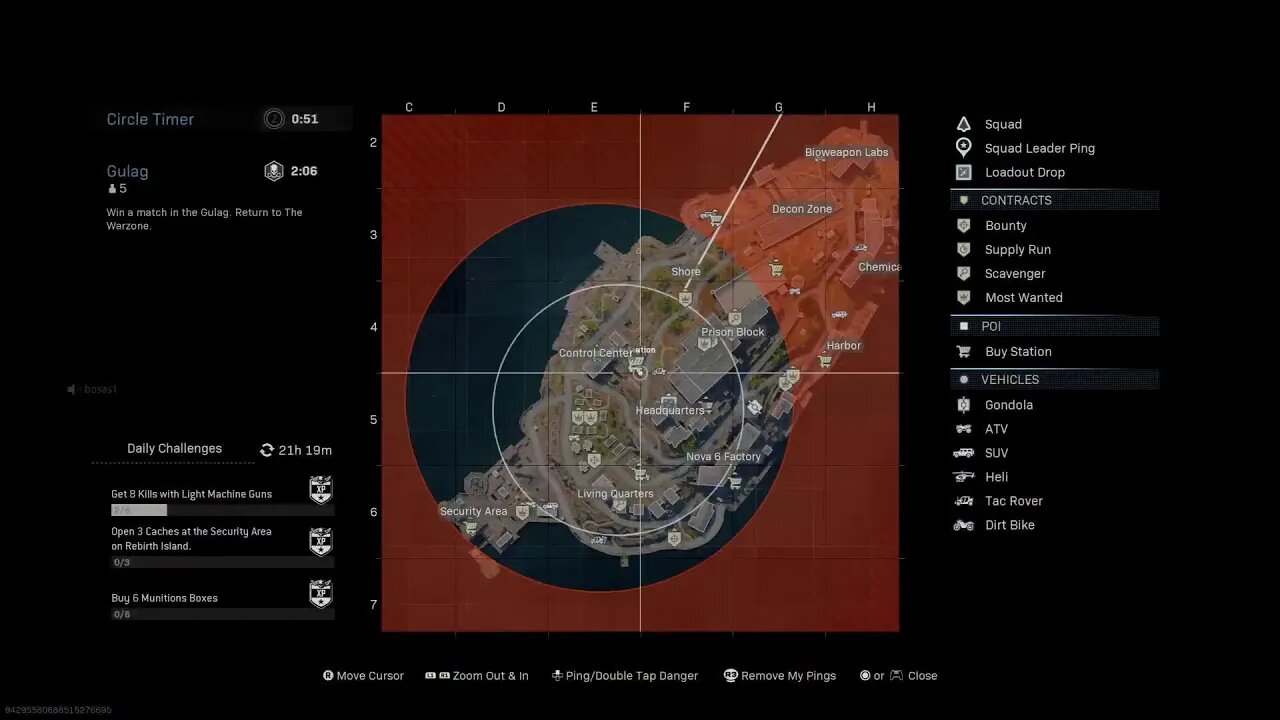
Task: Click Remove My Pings
Action: tap(780, 676)
